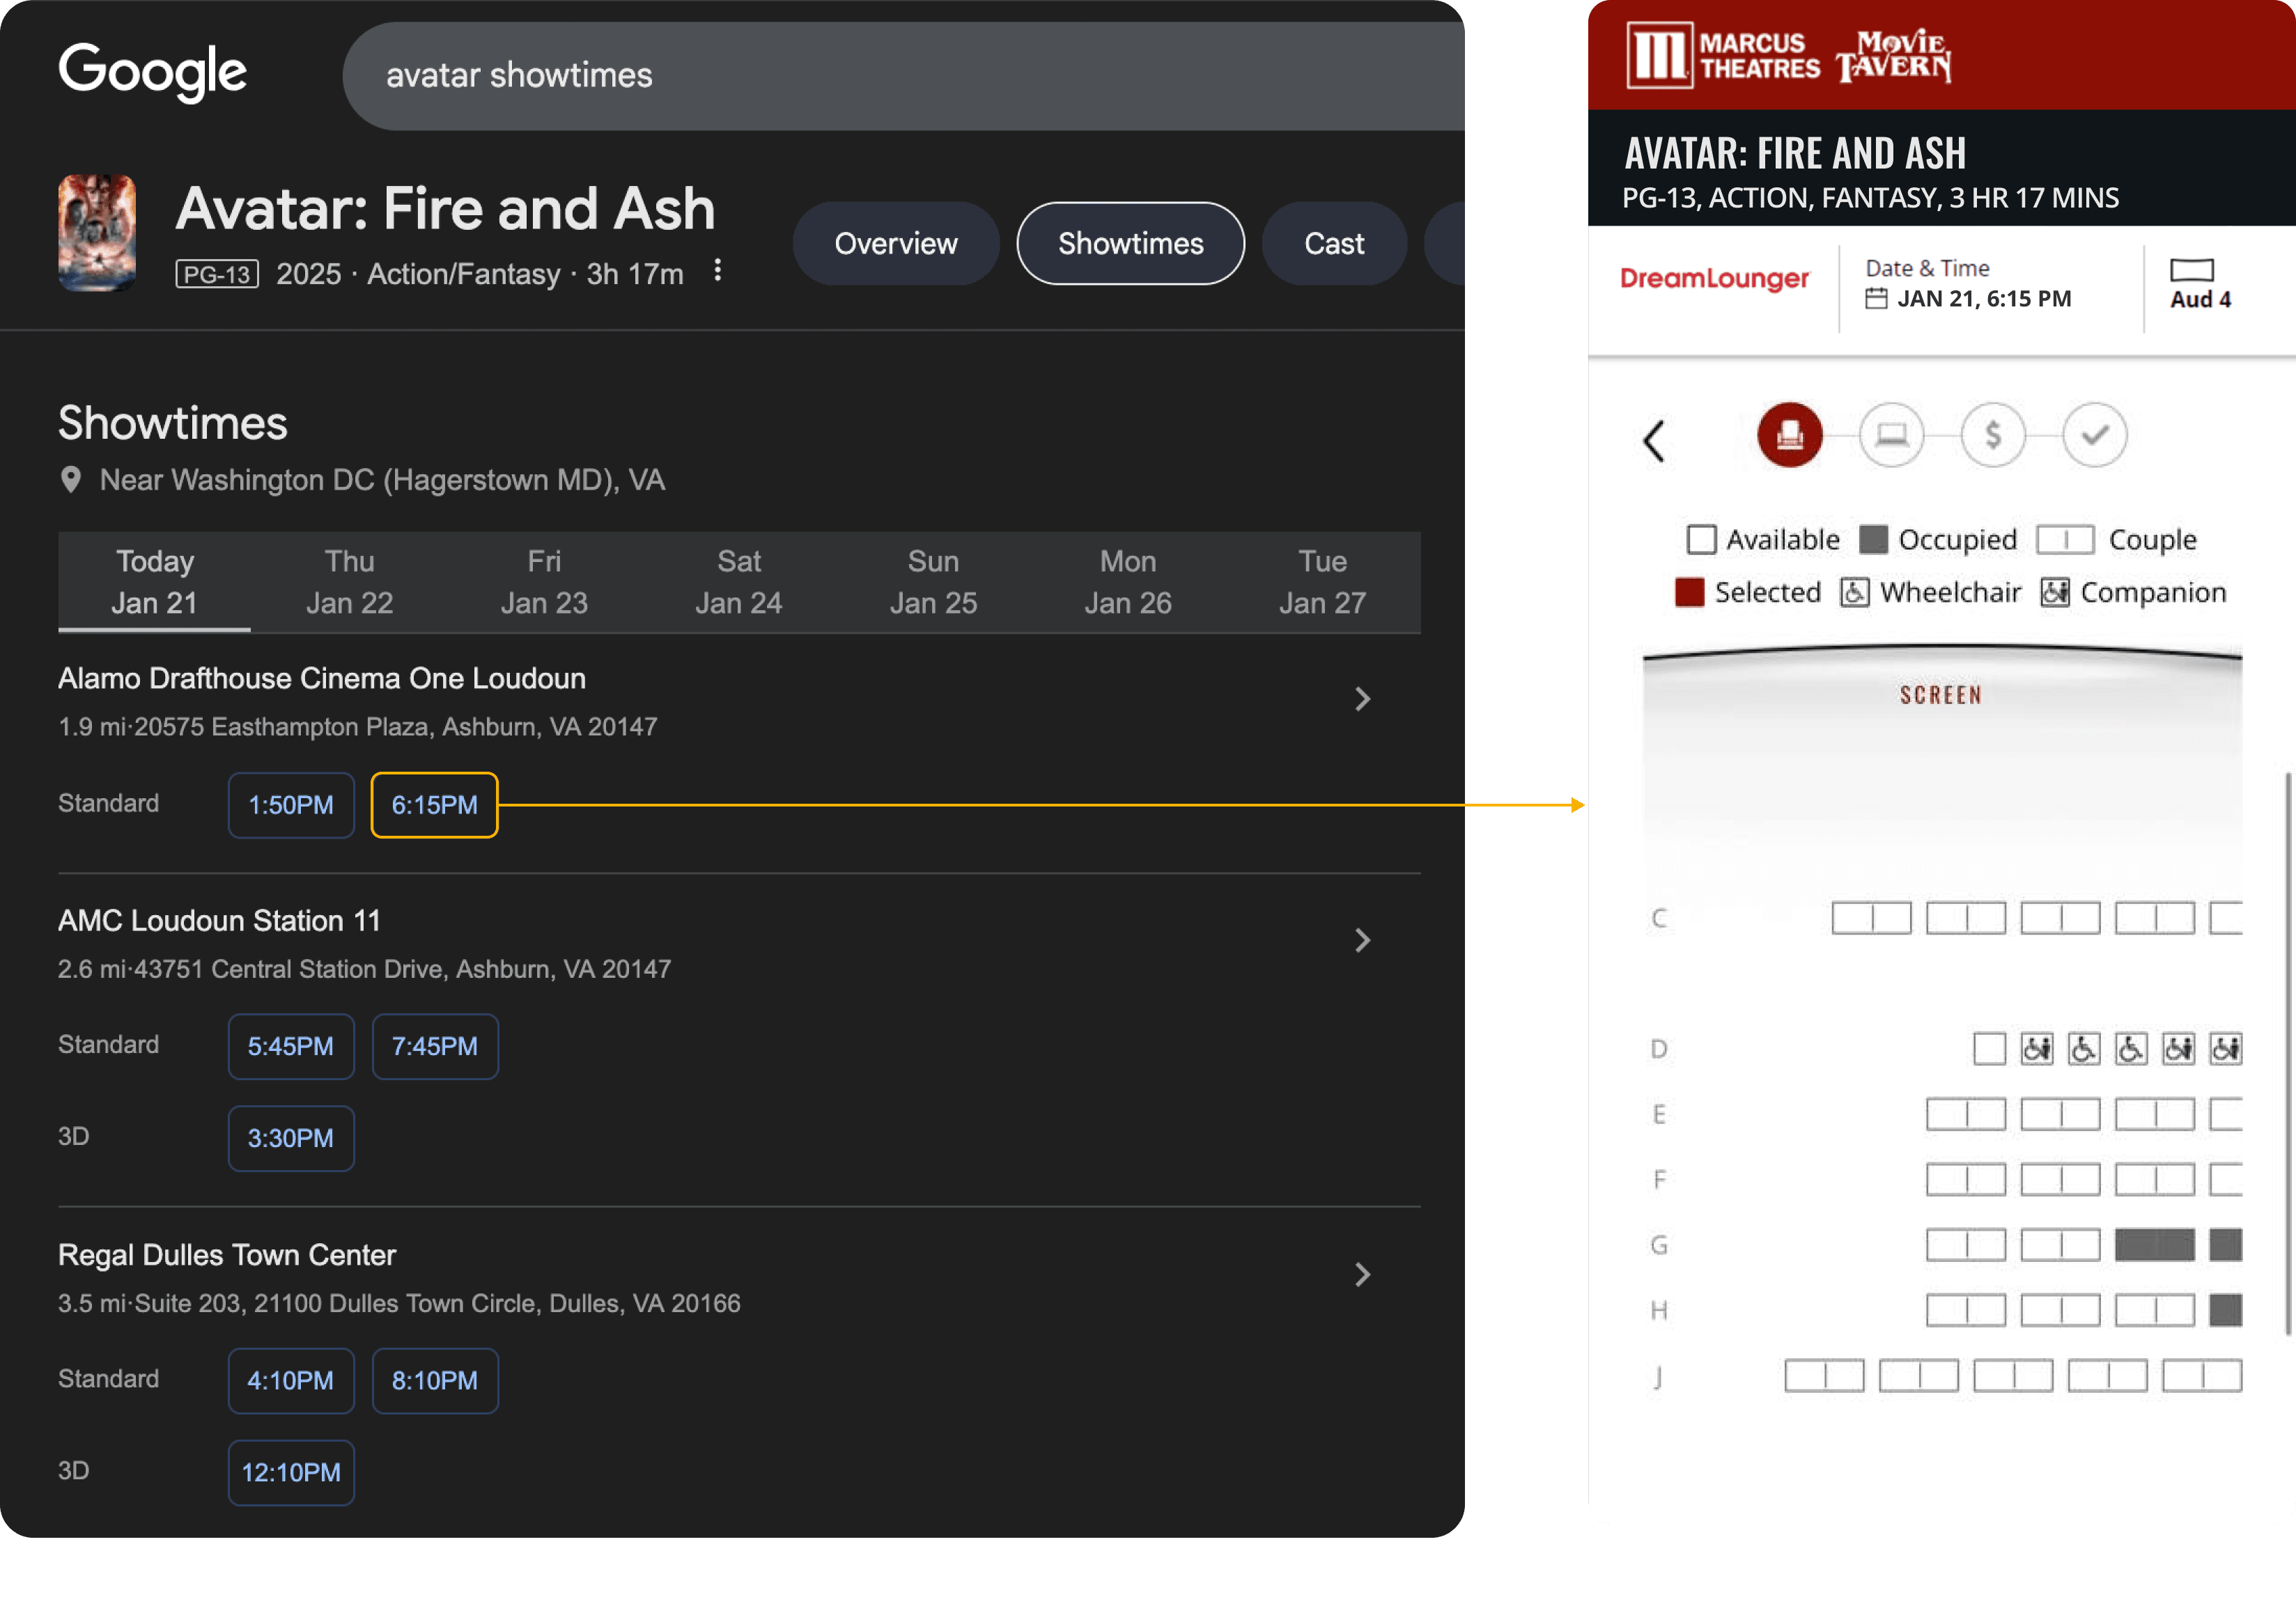
Task: Click the Avatar movie poster thumbnail
Action: pos(97,232)
